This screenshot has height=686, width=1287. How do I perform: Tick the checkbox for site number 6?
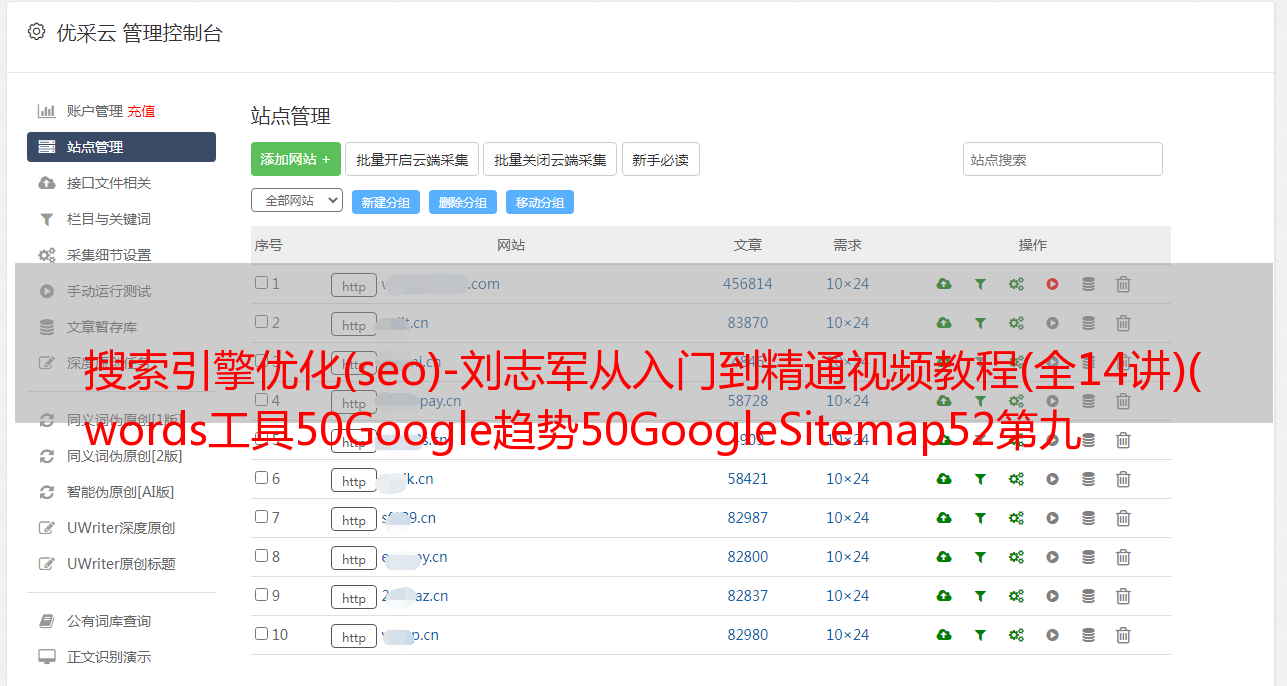point(261,478)
